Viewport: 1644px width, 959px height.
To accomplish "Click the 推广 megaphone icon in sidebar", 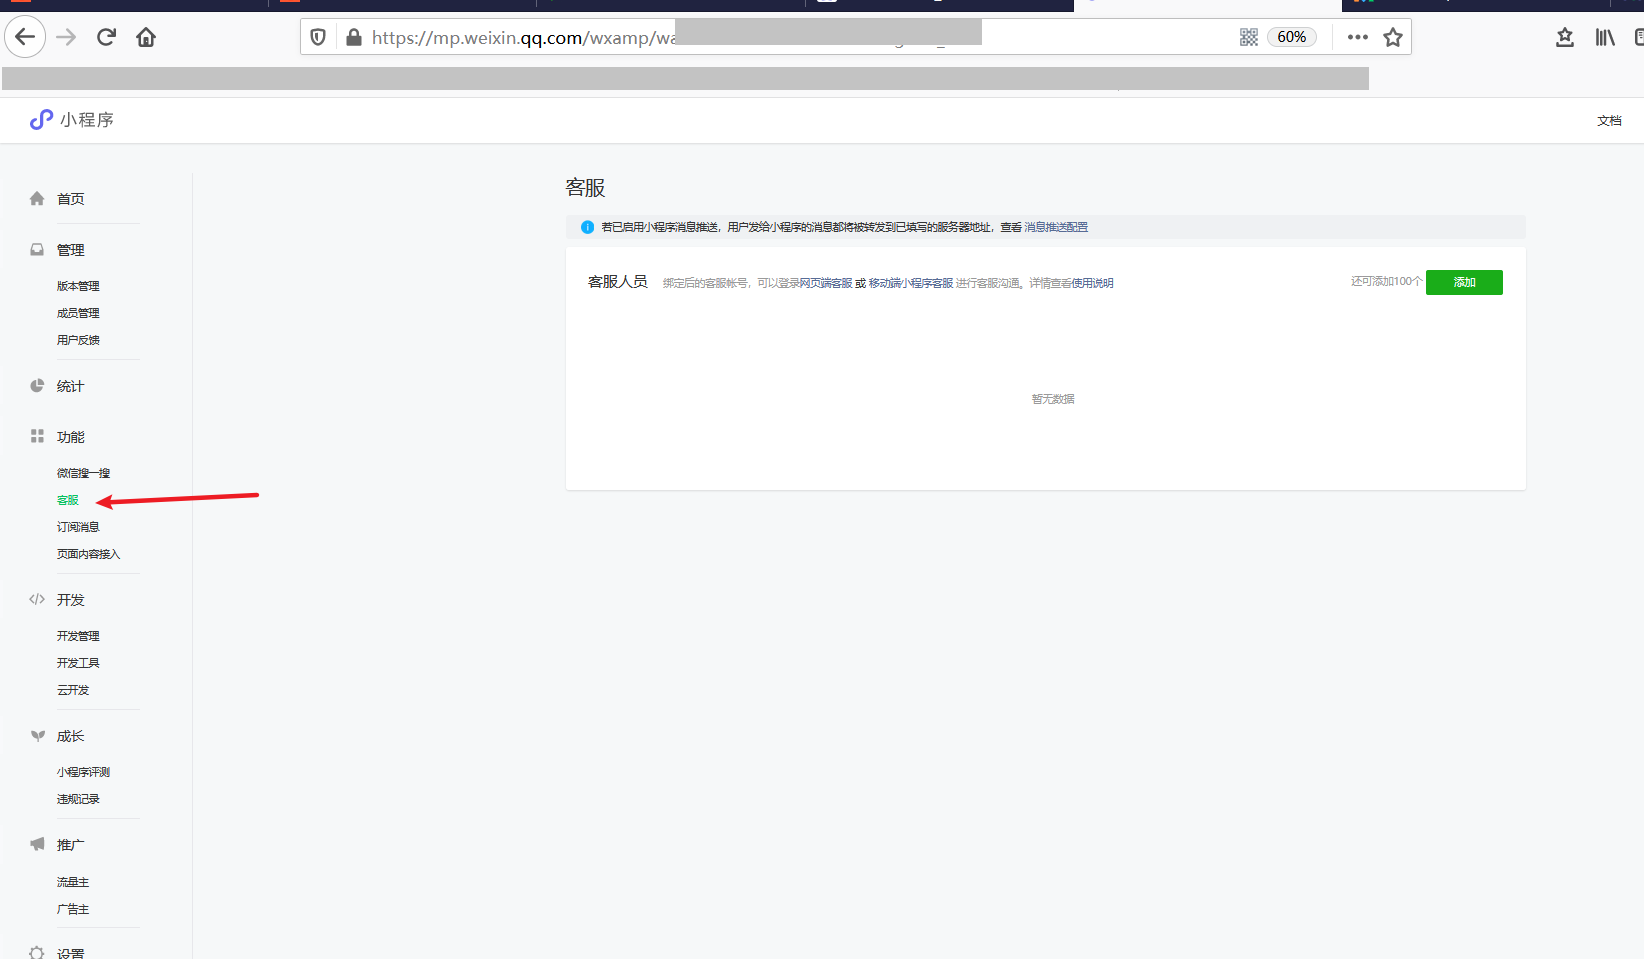I will [x=36, y=843].
